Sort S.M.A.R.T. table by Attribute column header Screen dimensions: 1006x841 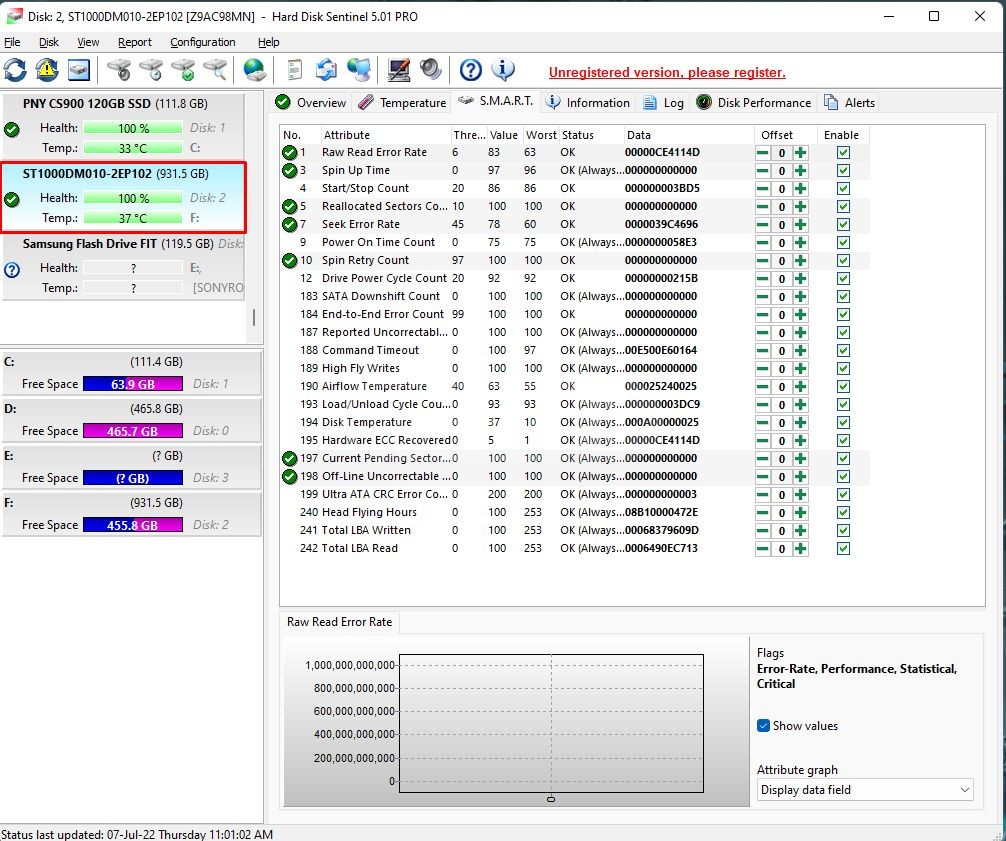pos(385,135)
